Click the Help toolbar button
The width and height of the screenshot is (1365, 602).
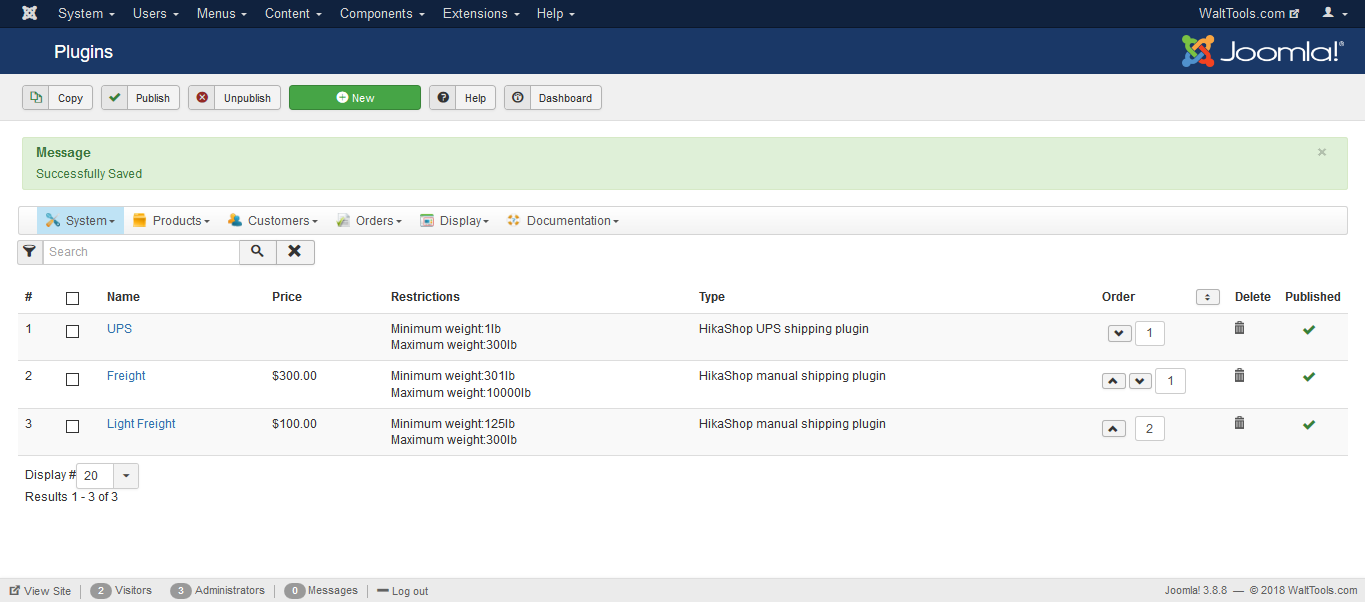click(462, 98)
